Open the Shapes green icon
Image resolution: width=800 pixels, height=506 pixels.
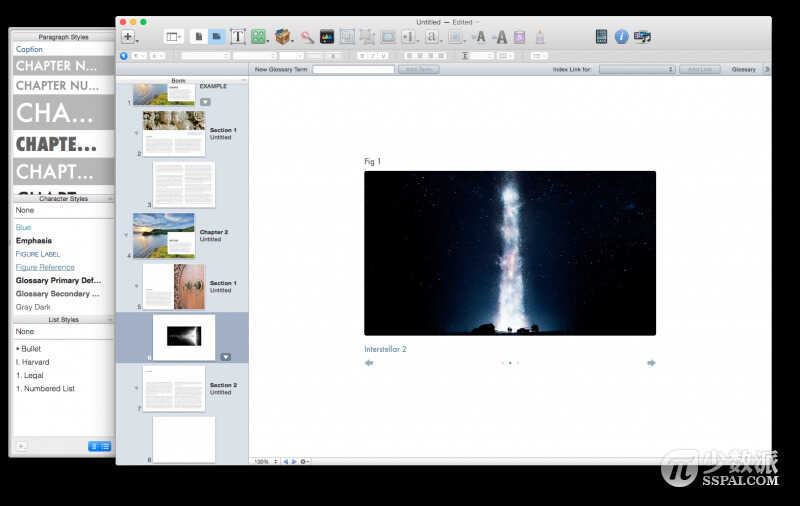(x=259, y=37)
